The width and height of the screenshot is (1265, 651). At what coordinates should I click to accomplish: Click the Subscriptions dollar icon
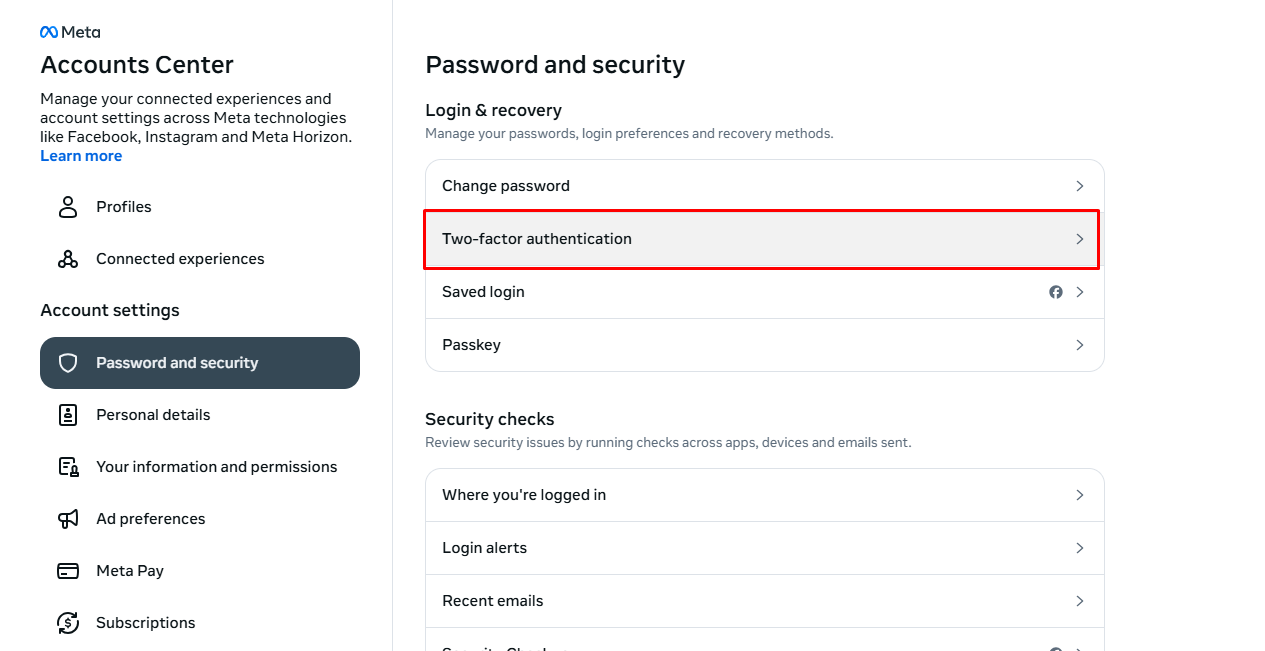68,623
